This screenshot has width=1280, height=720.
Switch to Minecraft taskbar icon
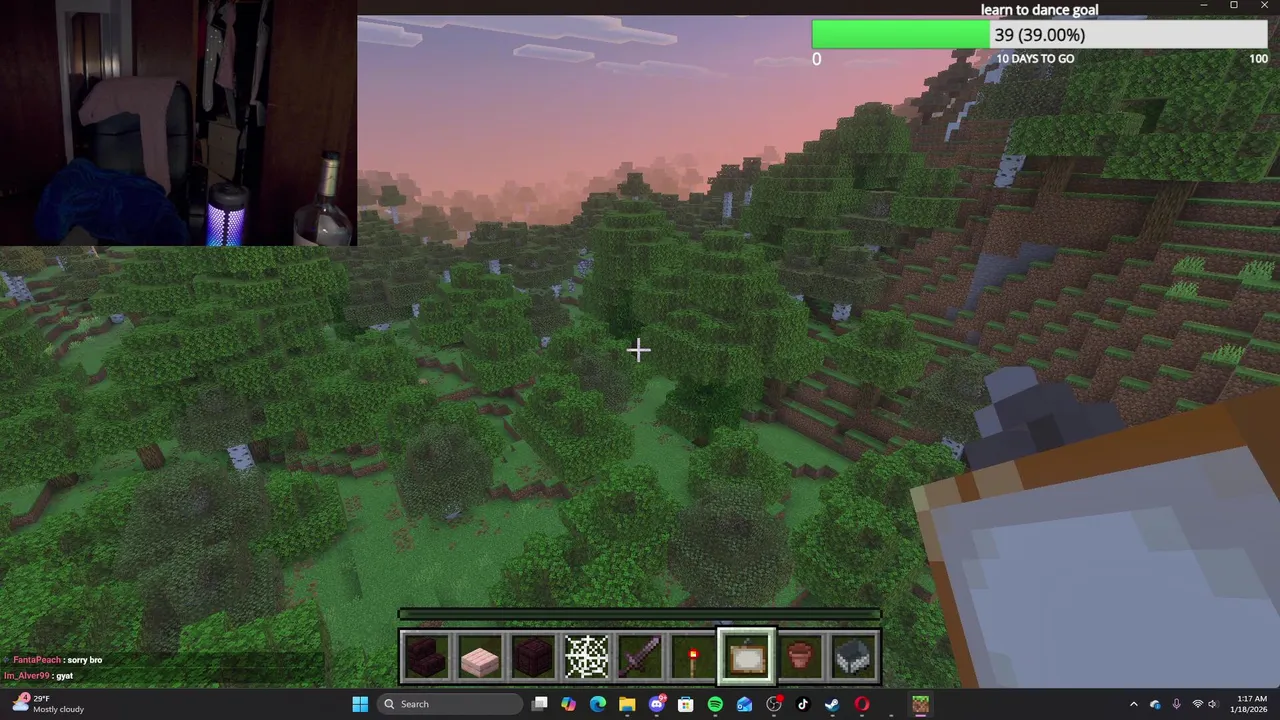(x=920, y=704)
